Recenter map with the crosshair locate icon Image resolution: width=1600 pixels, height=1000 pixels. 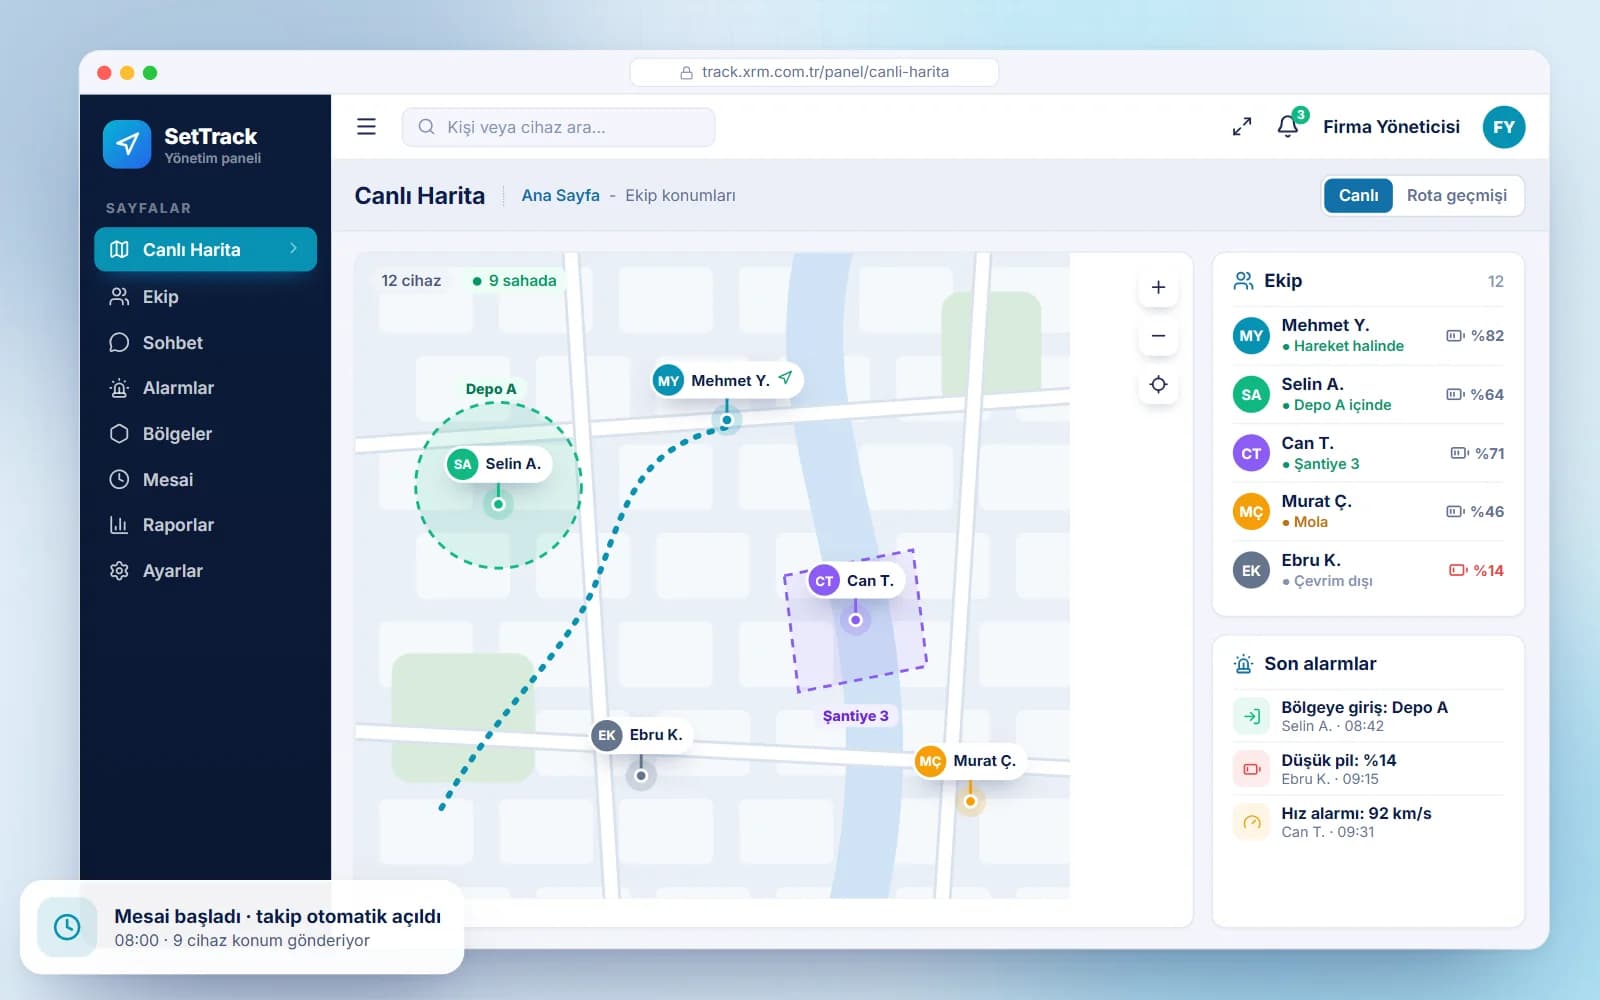1158,385
